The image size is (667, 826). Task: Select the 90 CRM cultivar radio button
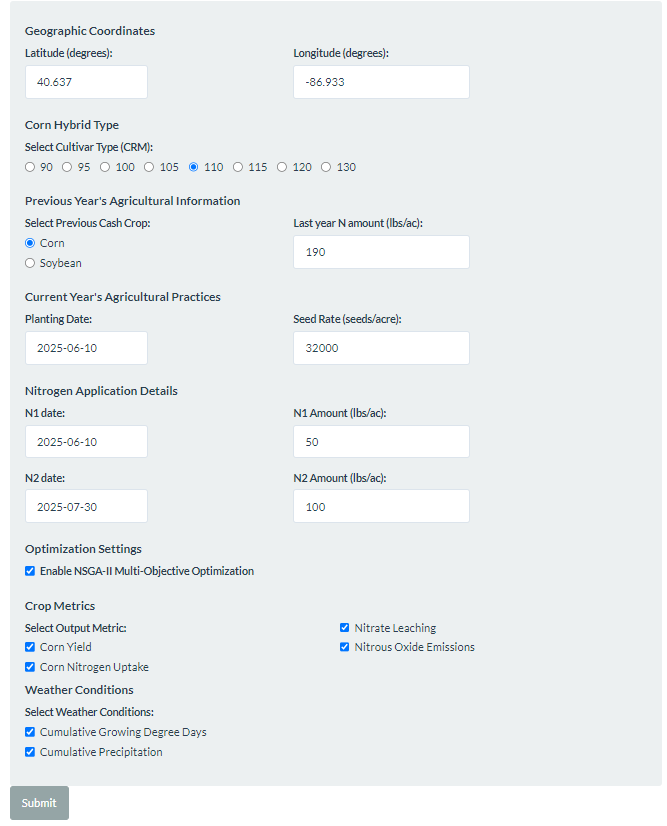(30, 167)
